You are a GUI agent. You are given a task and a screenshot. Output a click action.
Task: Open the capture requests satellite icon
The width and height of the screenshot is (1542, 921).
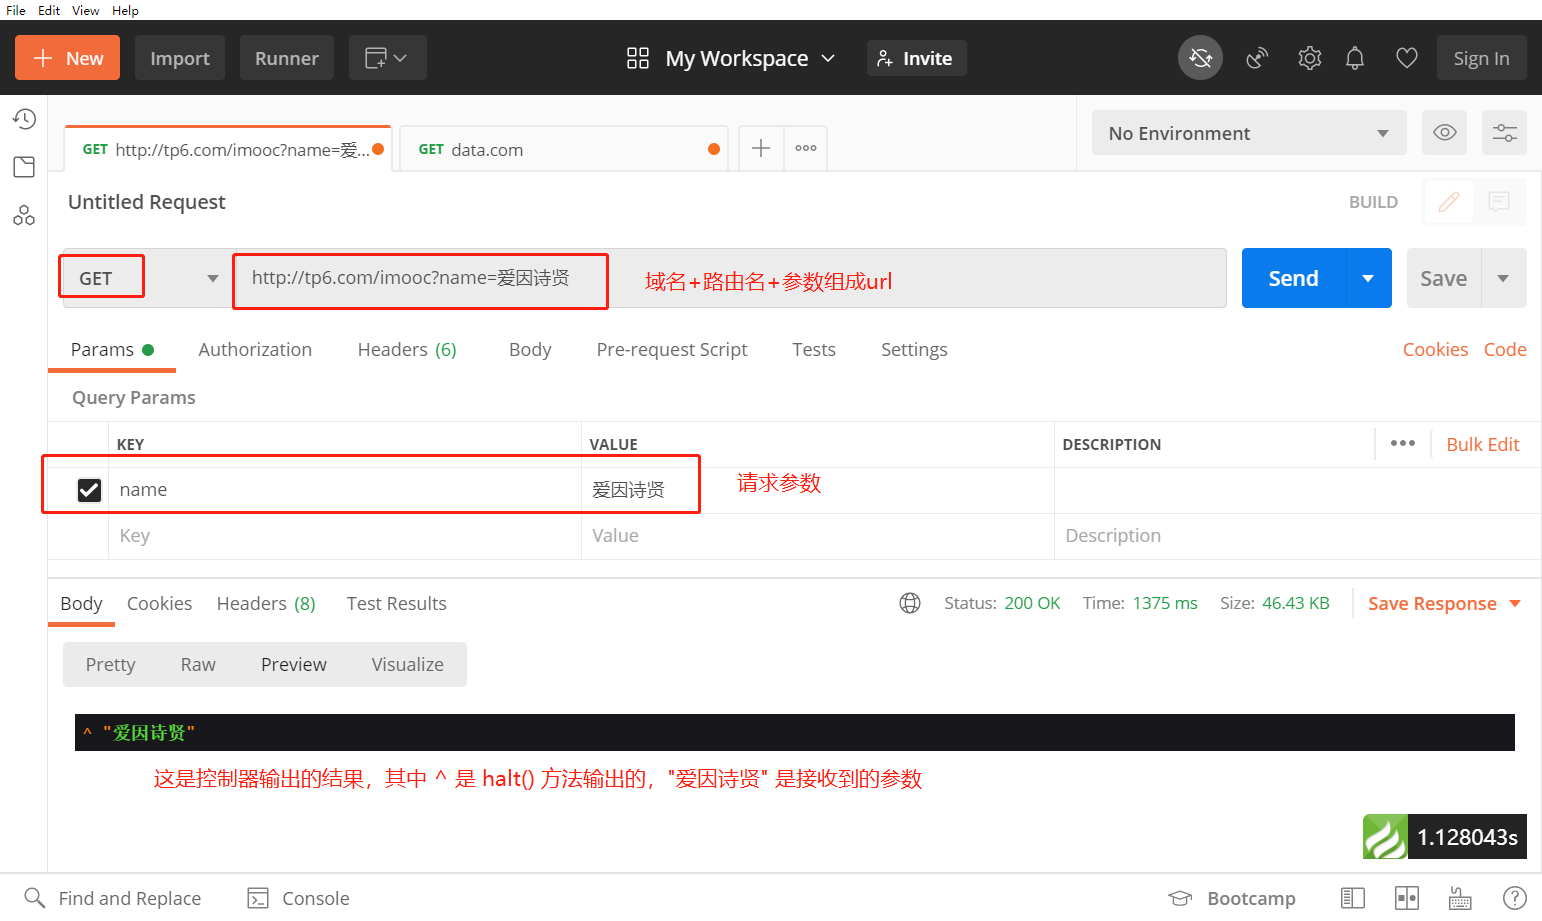(1257, 58)
